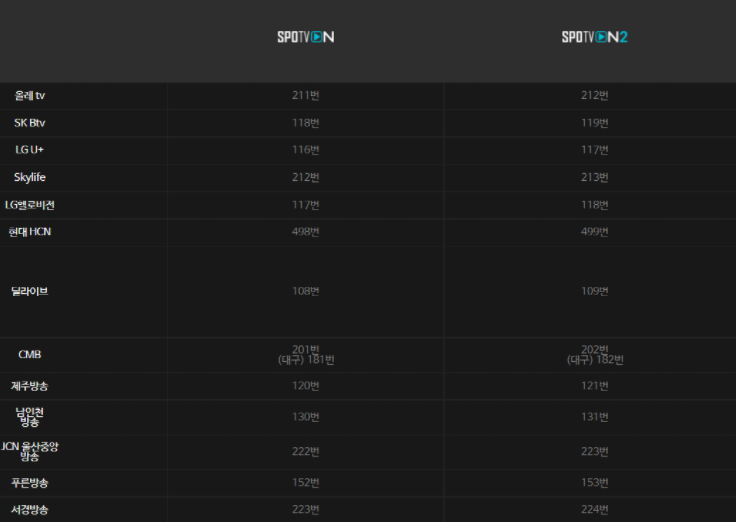Image resolution: width=736 pixels, height=522 pixels.
Task: Select the 남인천 방송 row label
Action: [30, 417]
